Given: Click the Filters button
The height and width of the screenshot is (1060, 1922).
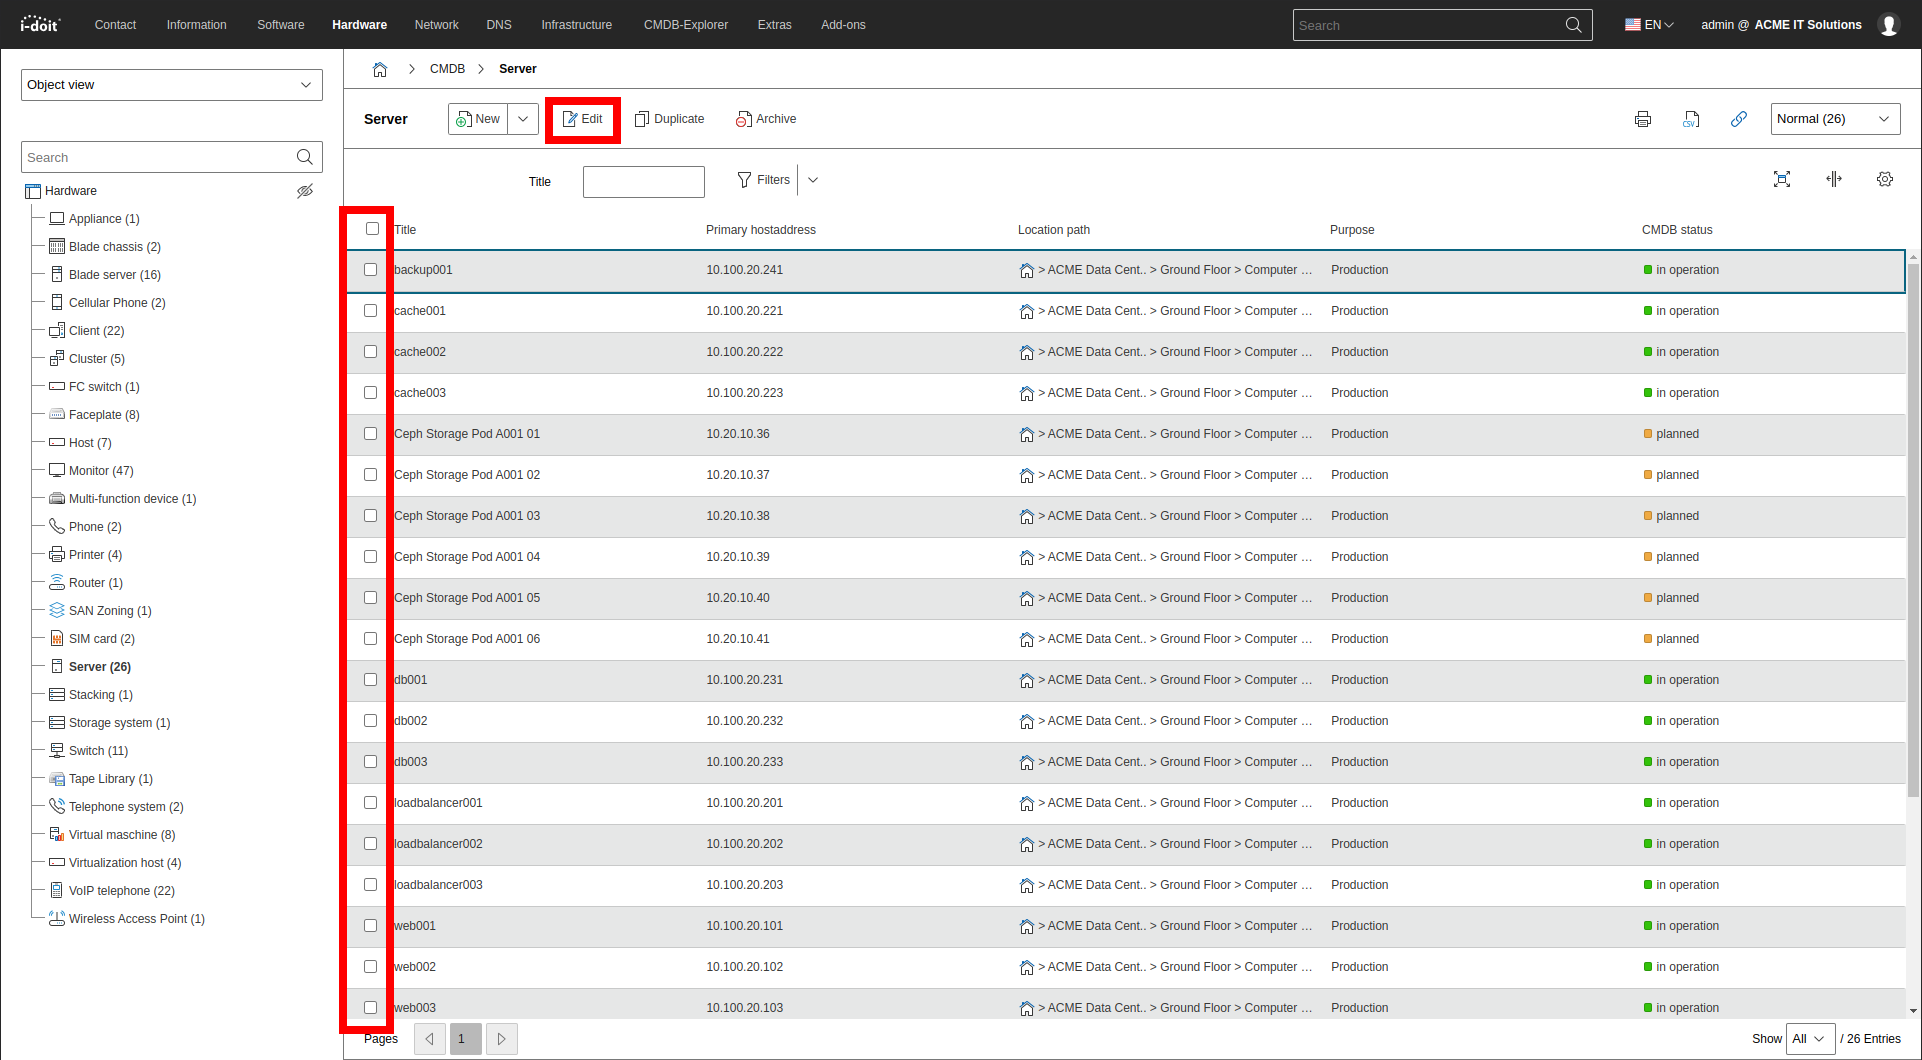Looking at the screenshot, I should 763,180.
